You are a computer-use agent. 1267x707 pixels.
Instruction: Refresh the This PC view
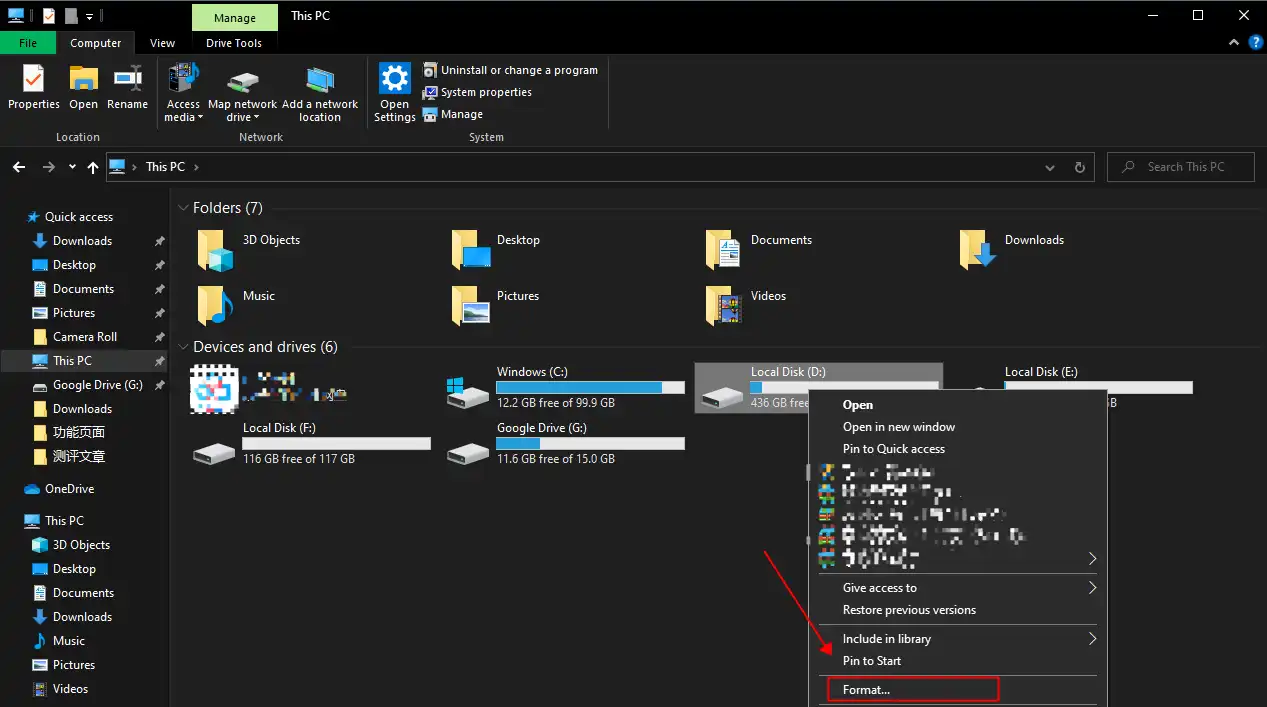click(x=1079, y=167)
